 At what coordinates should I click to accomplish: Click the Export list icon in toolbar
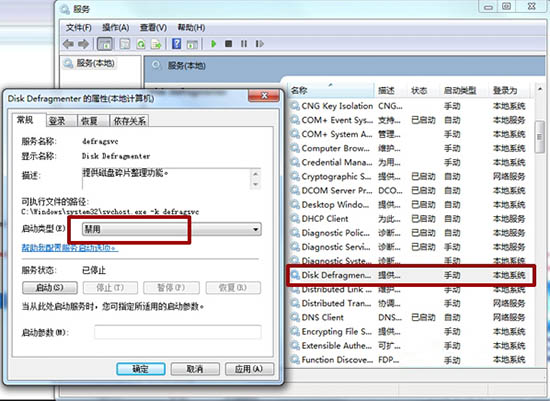156,44
